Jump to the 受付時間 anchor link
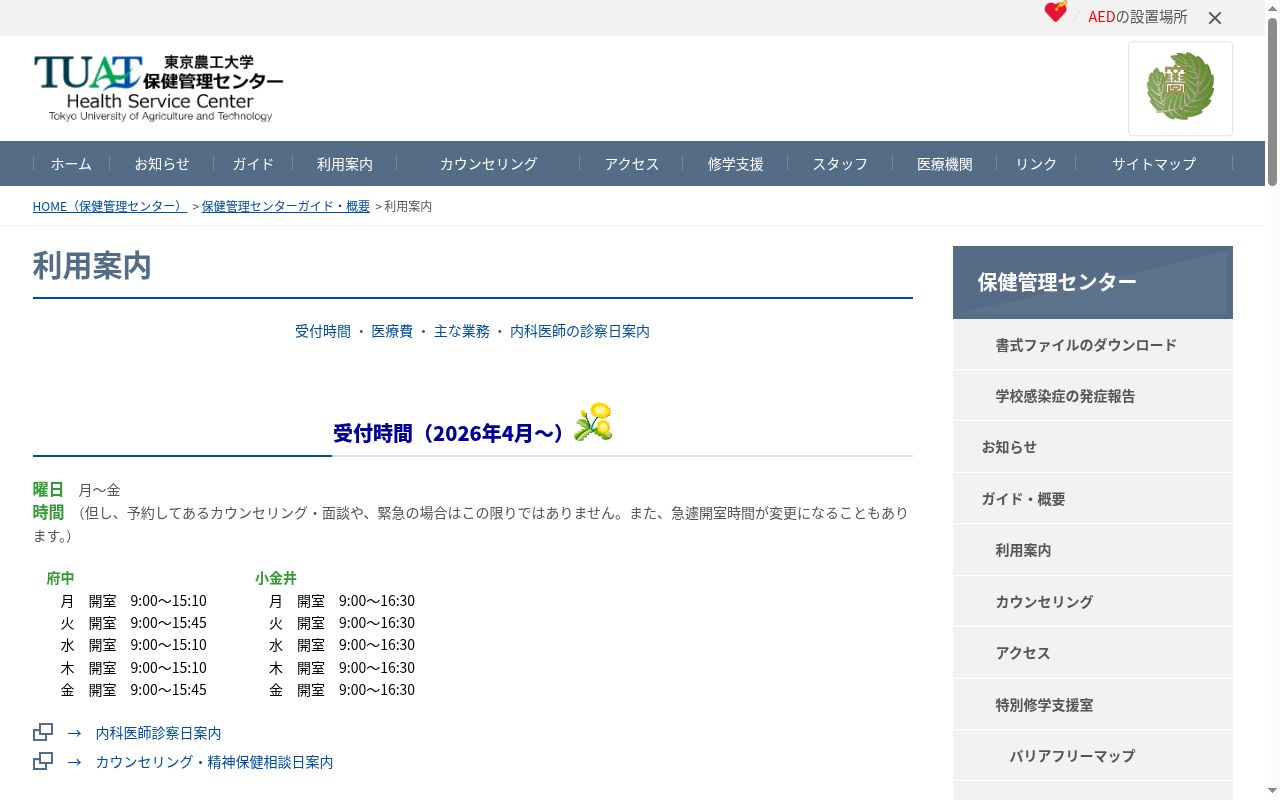 323,331
